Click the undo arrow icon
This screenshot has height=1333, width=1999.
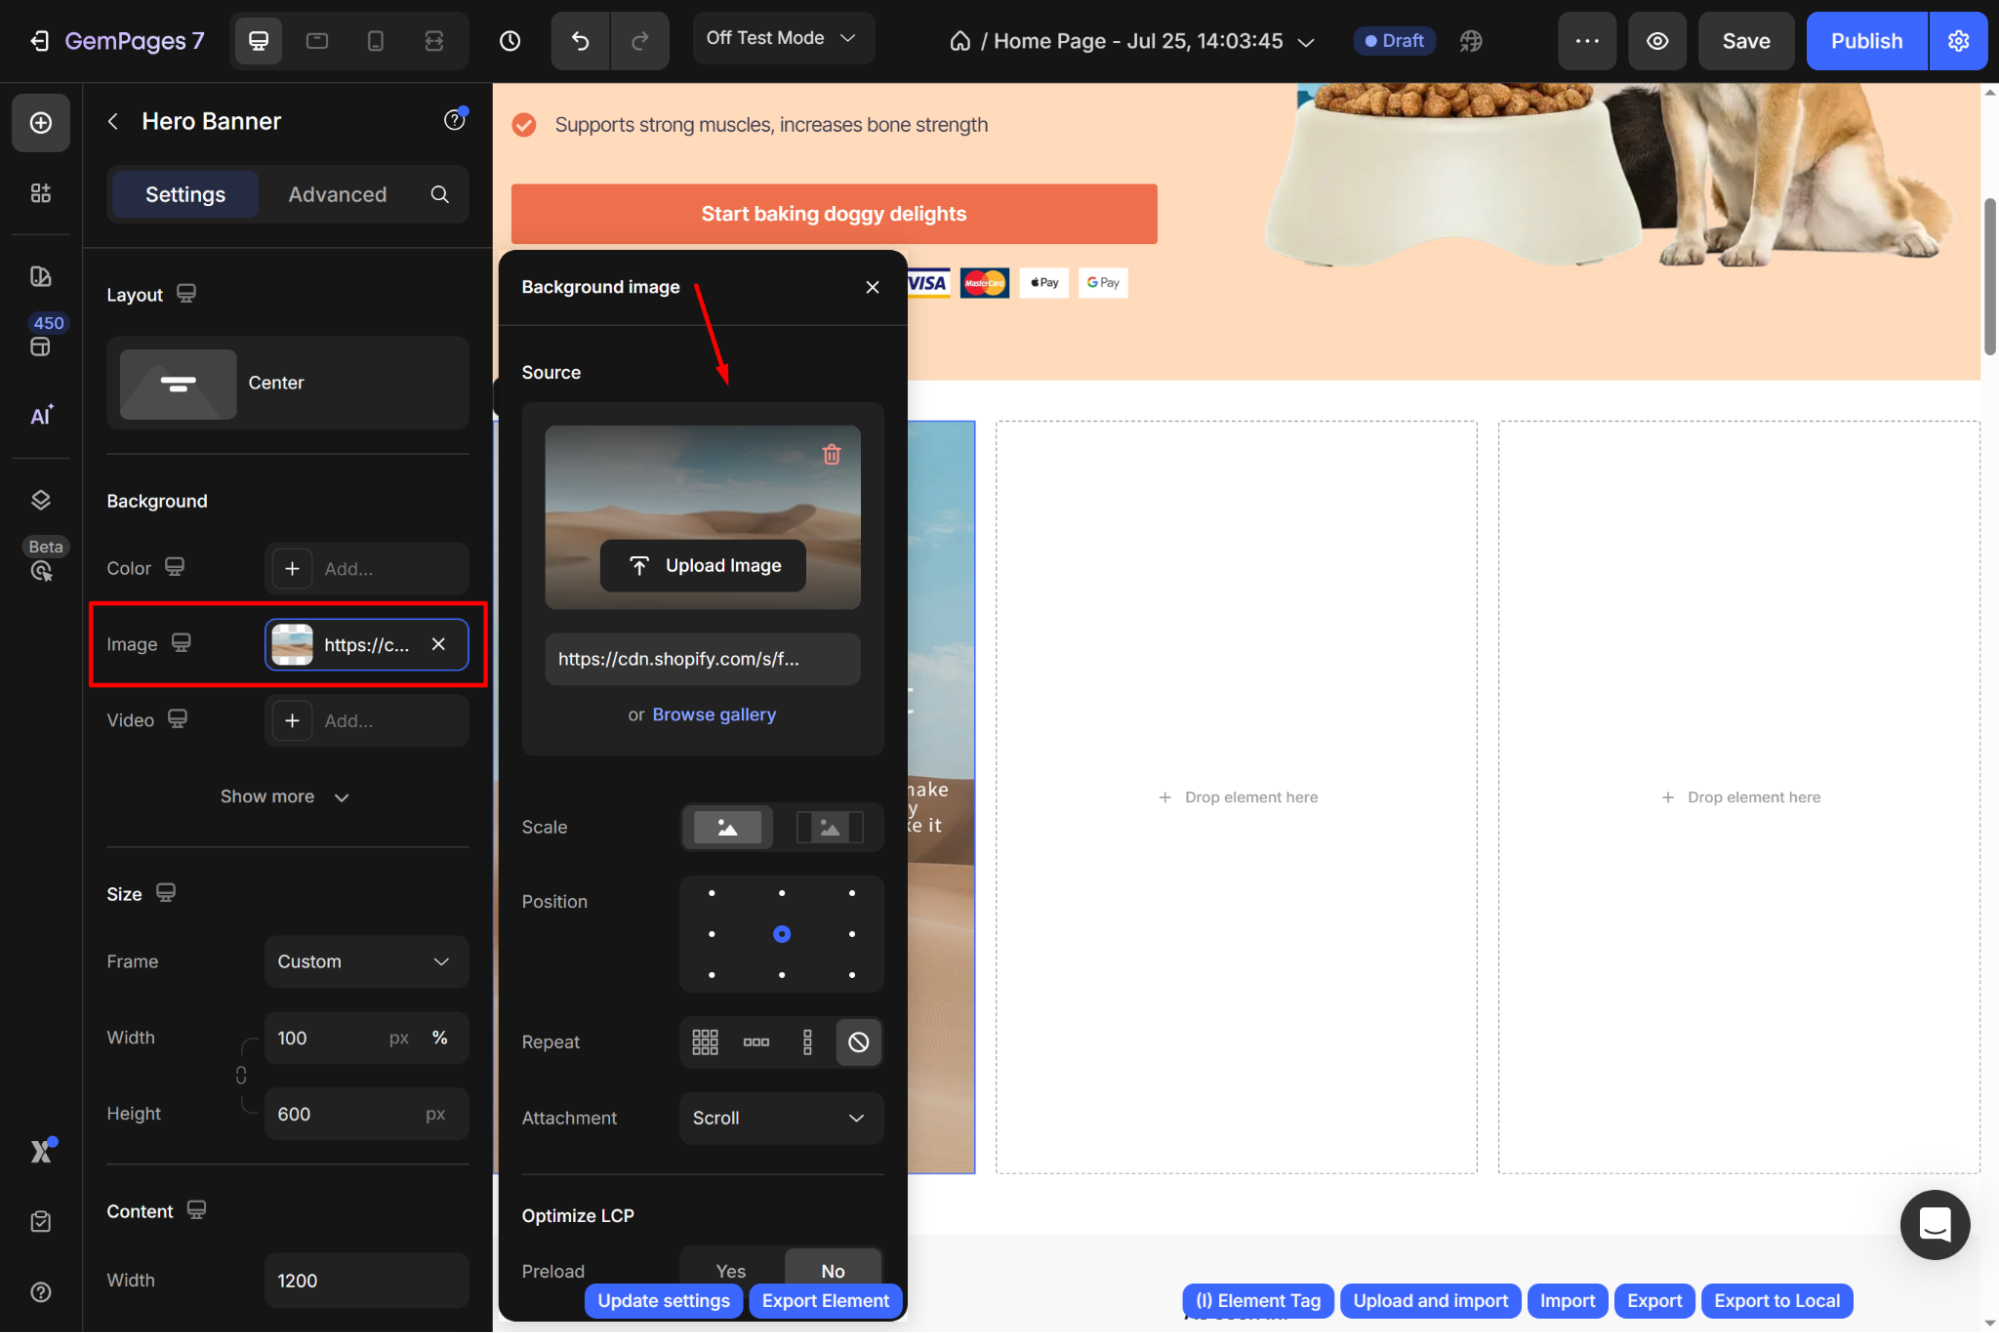(x=580, y=41)
